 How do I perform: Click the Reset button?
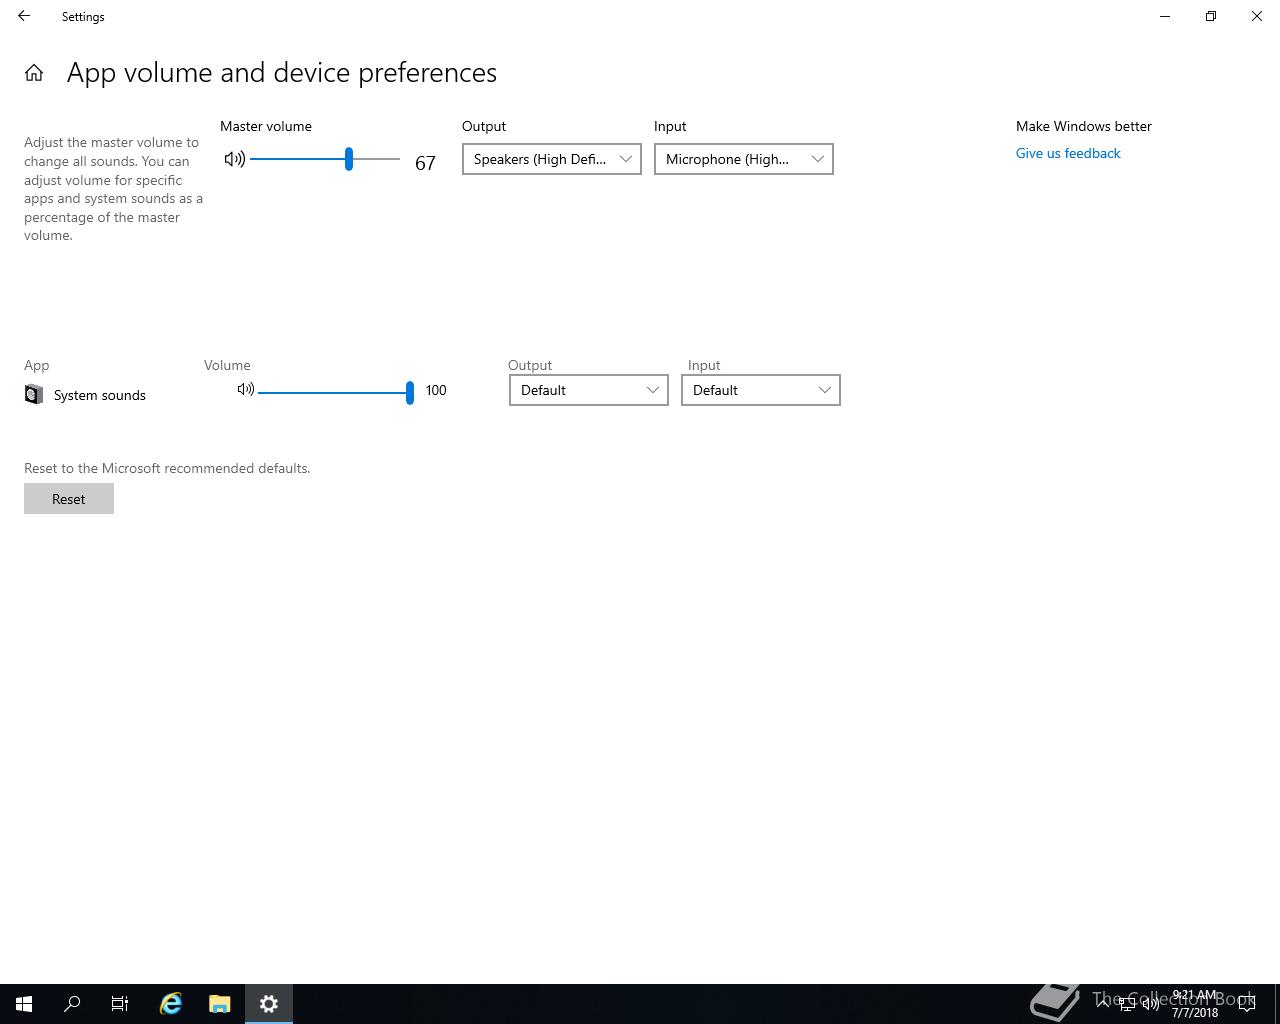[x=69, y=499]
